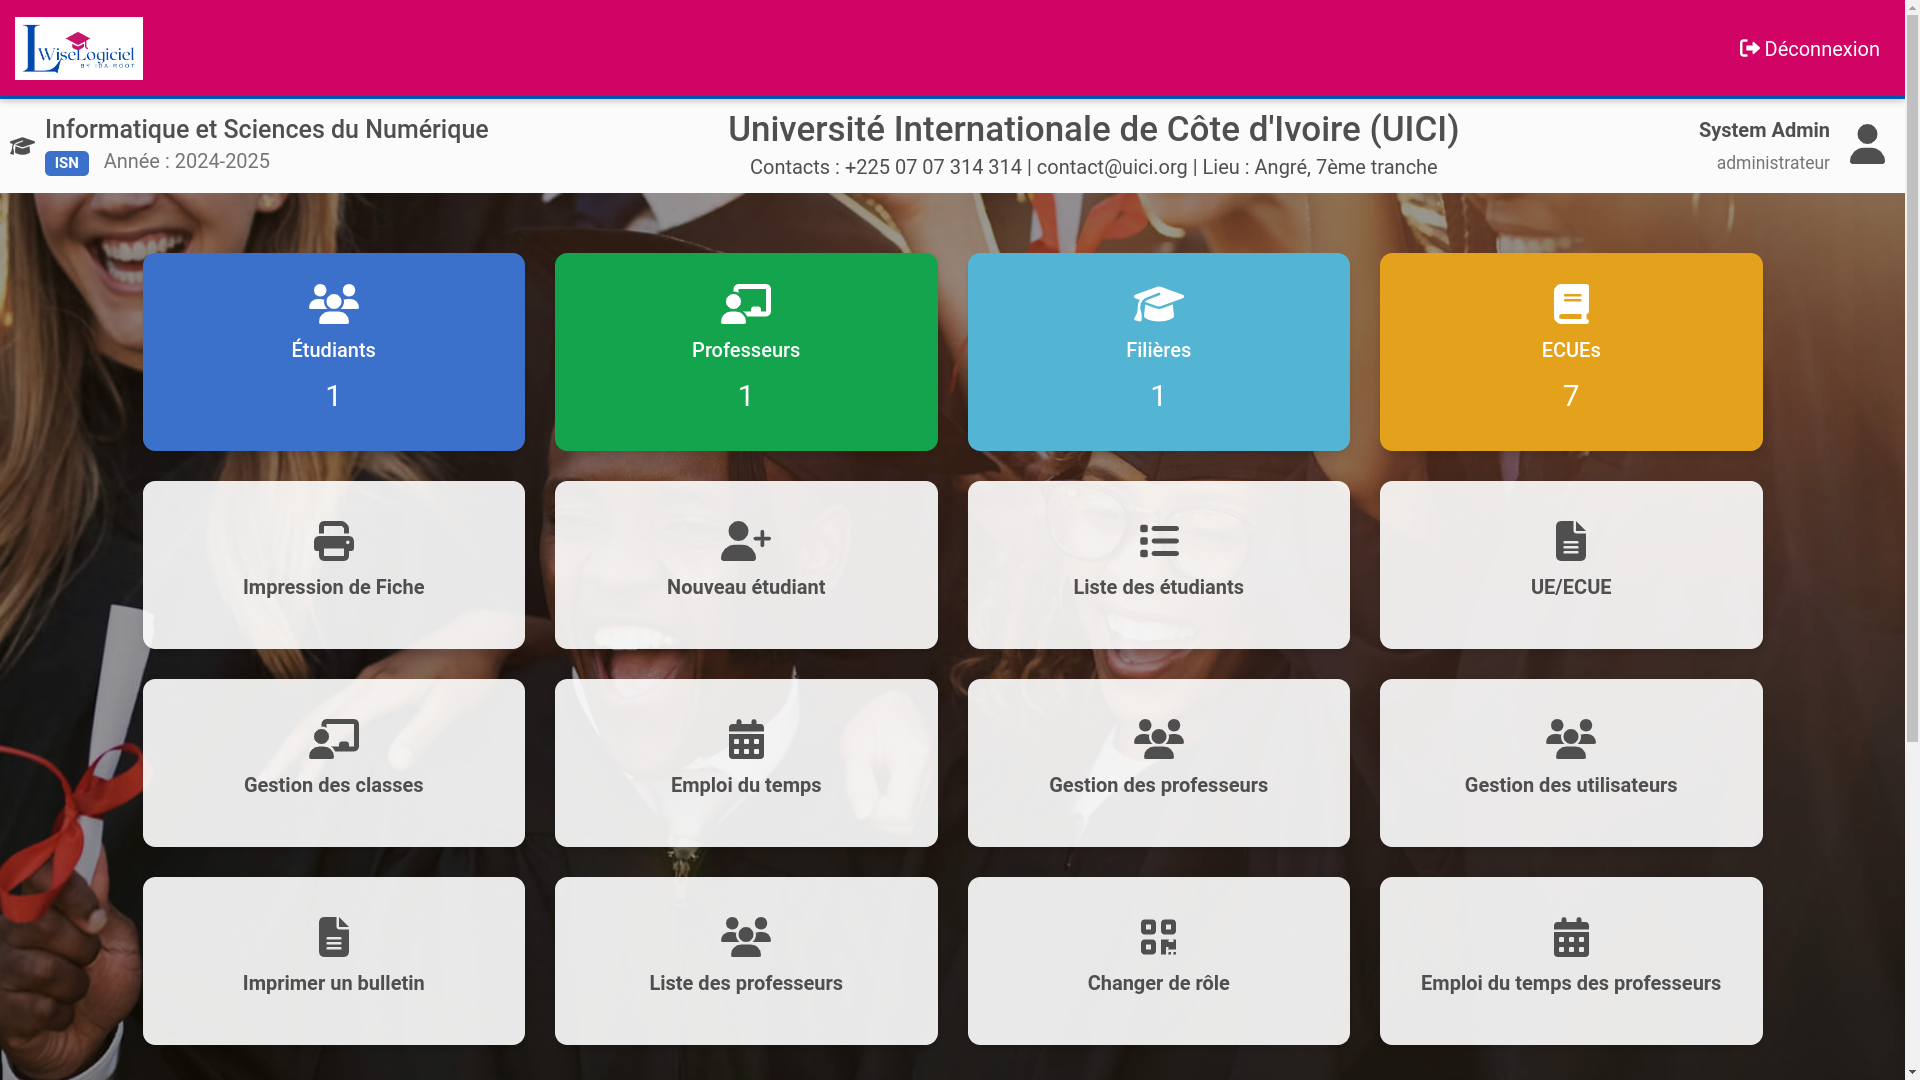Viewport: 1920px width, 1080px height.
Task: Click the chalkboard icon for Gestion des classes
Action: point(333,739)
